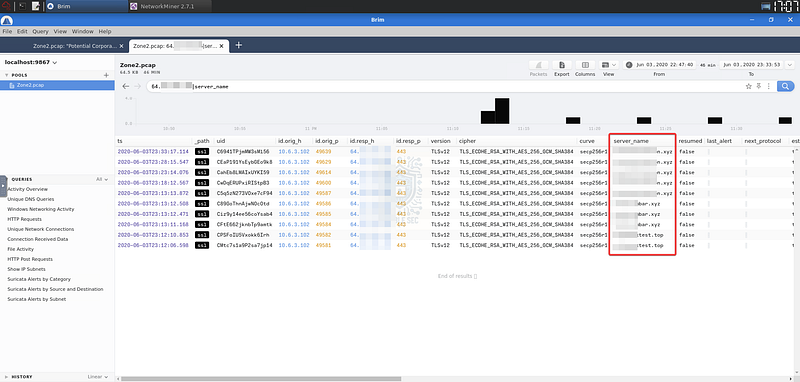The image size is (800, 382).
Task: Run the Unique DNS Queries query
Action: 31,199
